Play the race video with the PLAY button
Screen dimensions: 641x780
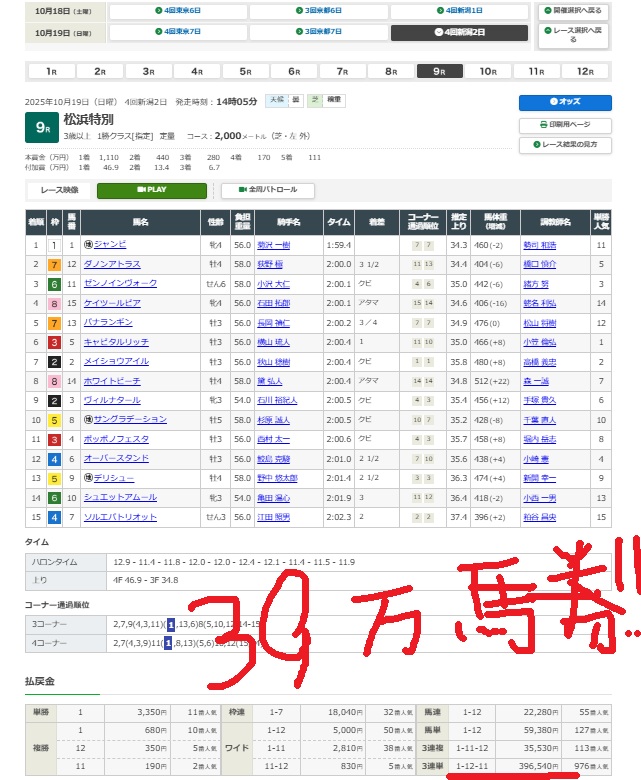[152, 189]
